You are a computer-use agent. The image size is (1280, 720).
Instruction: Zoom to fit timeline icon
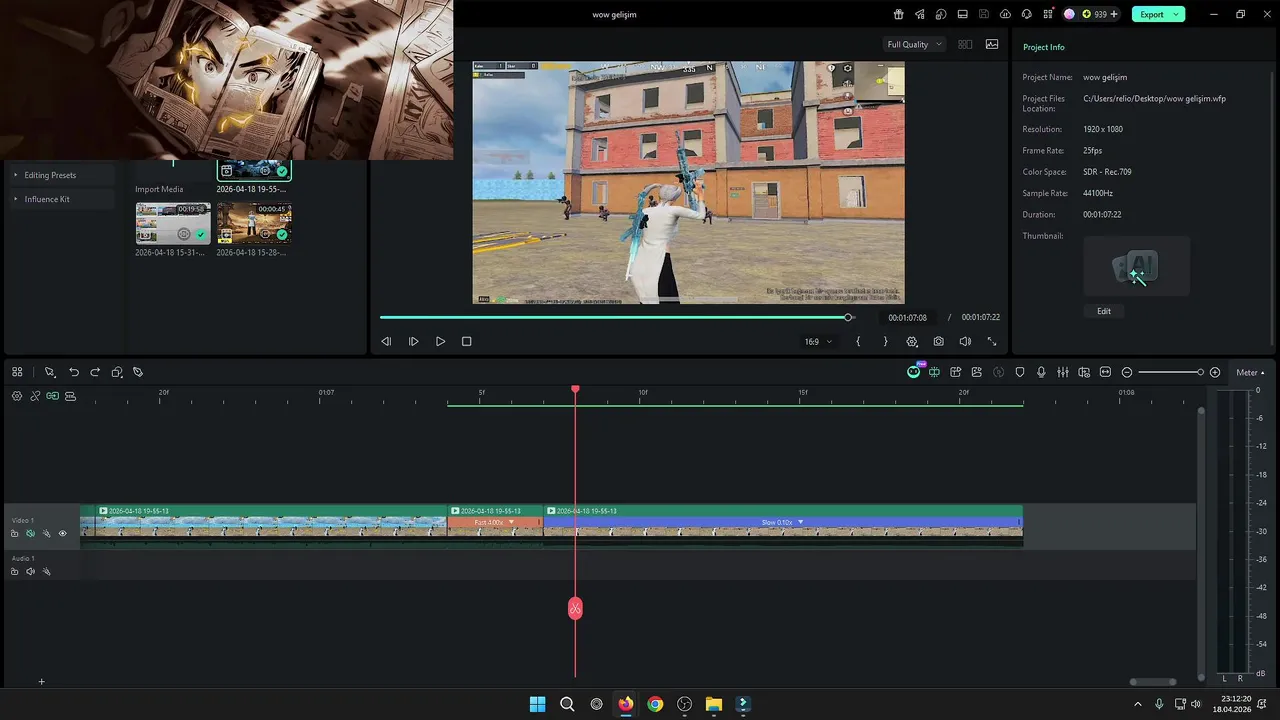[x=1105, y=372]
